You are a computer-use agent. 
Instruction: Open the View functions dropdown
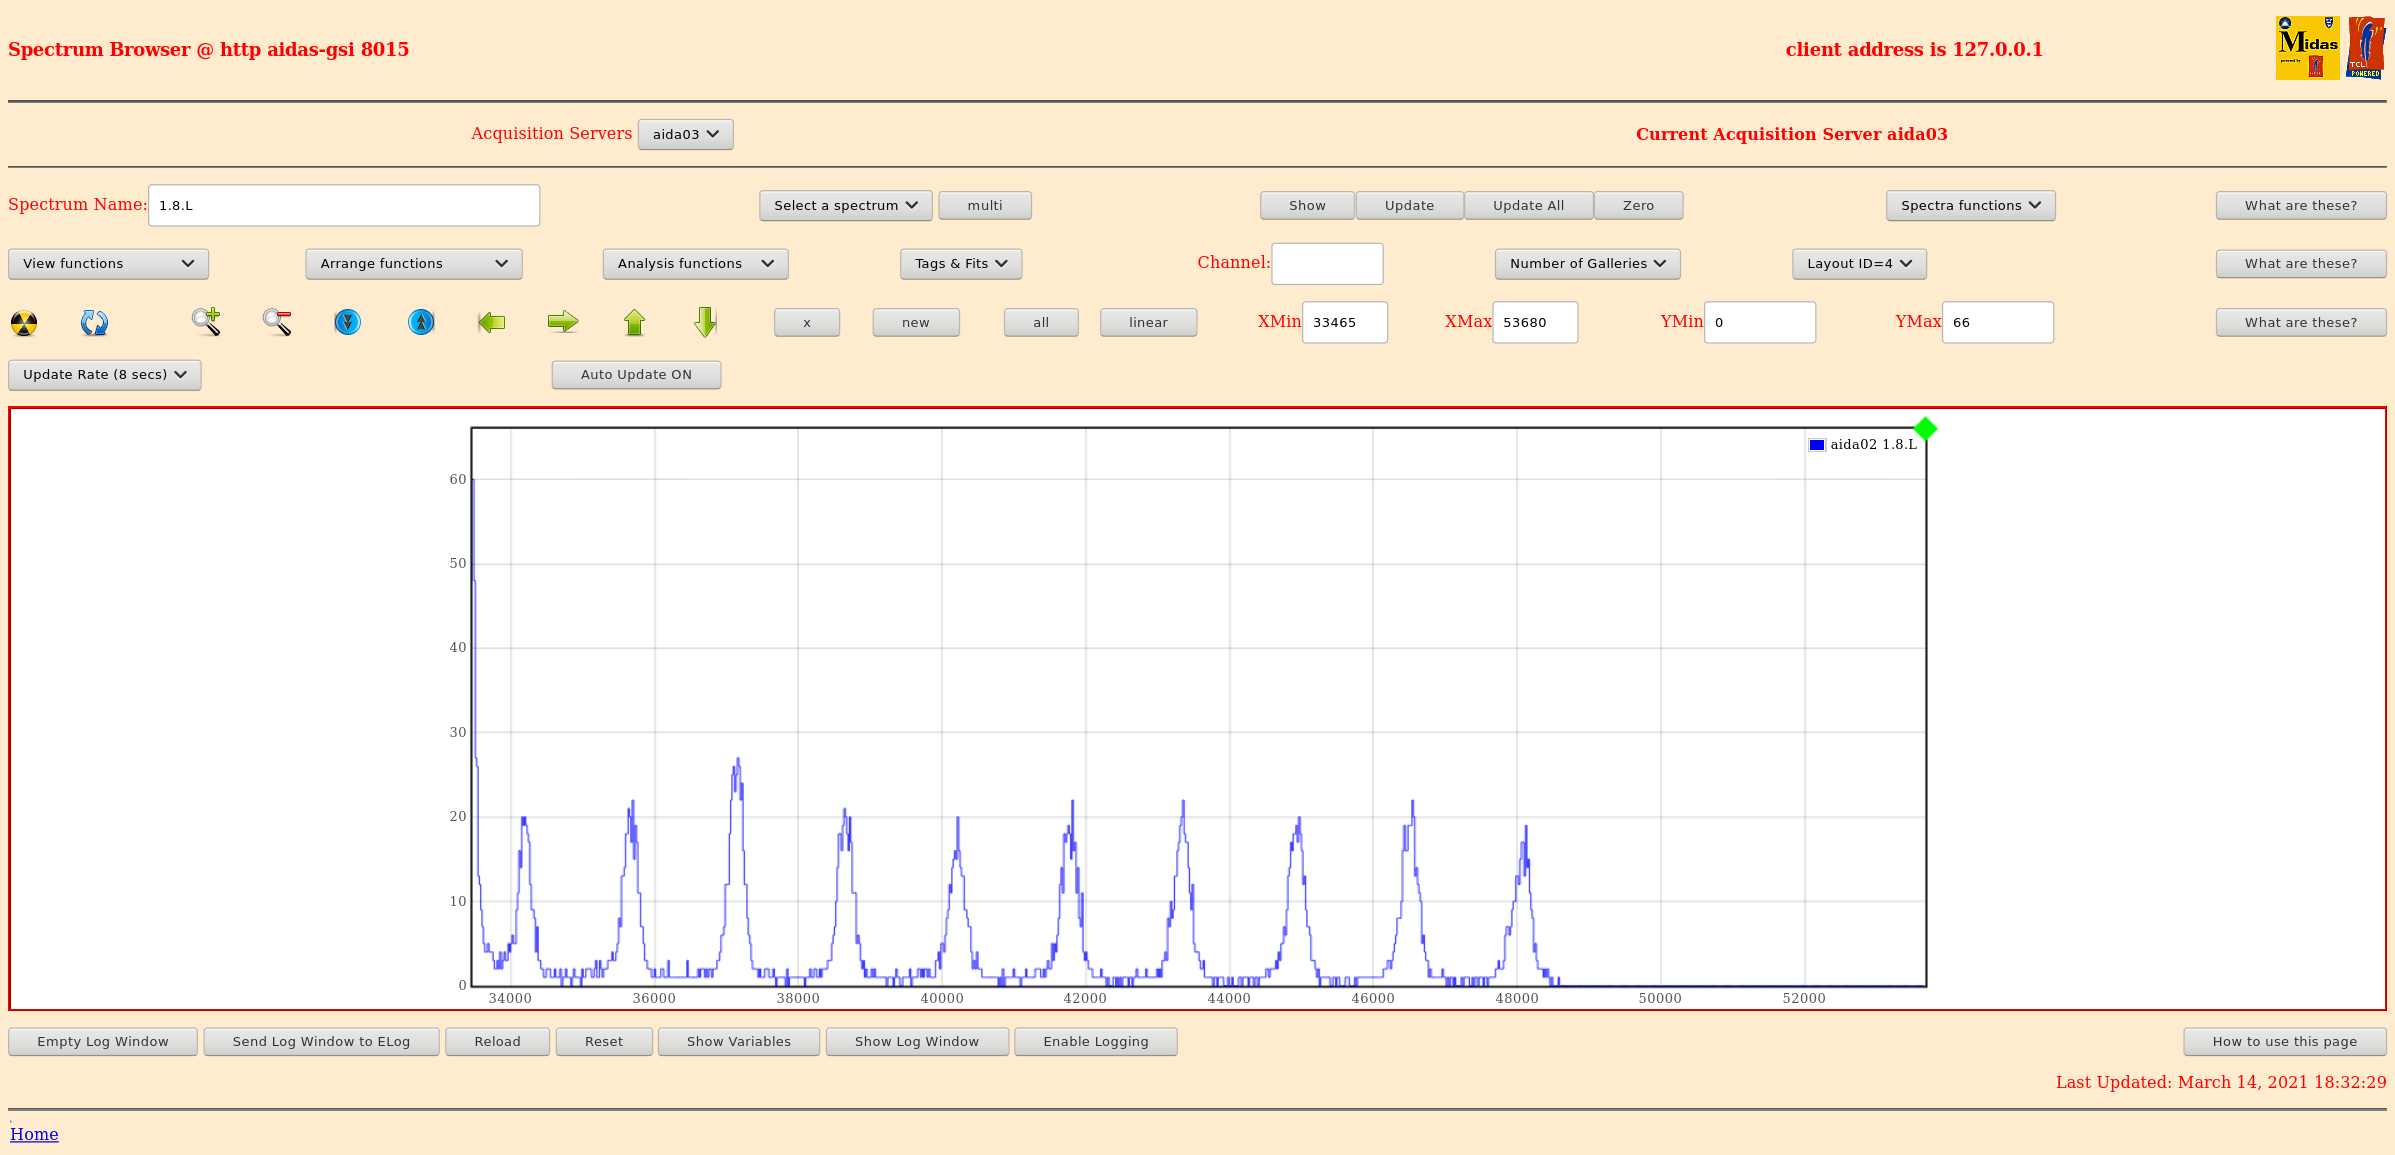pos(108,264)
